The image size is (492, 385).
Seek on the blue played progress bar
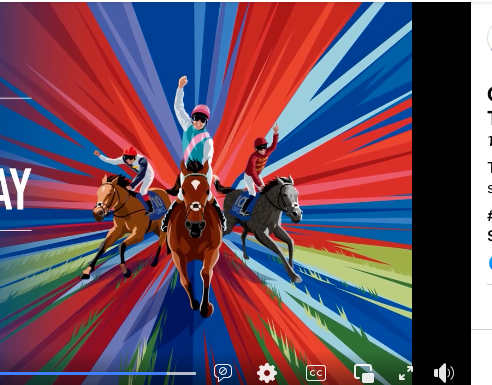83,374
